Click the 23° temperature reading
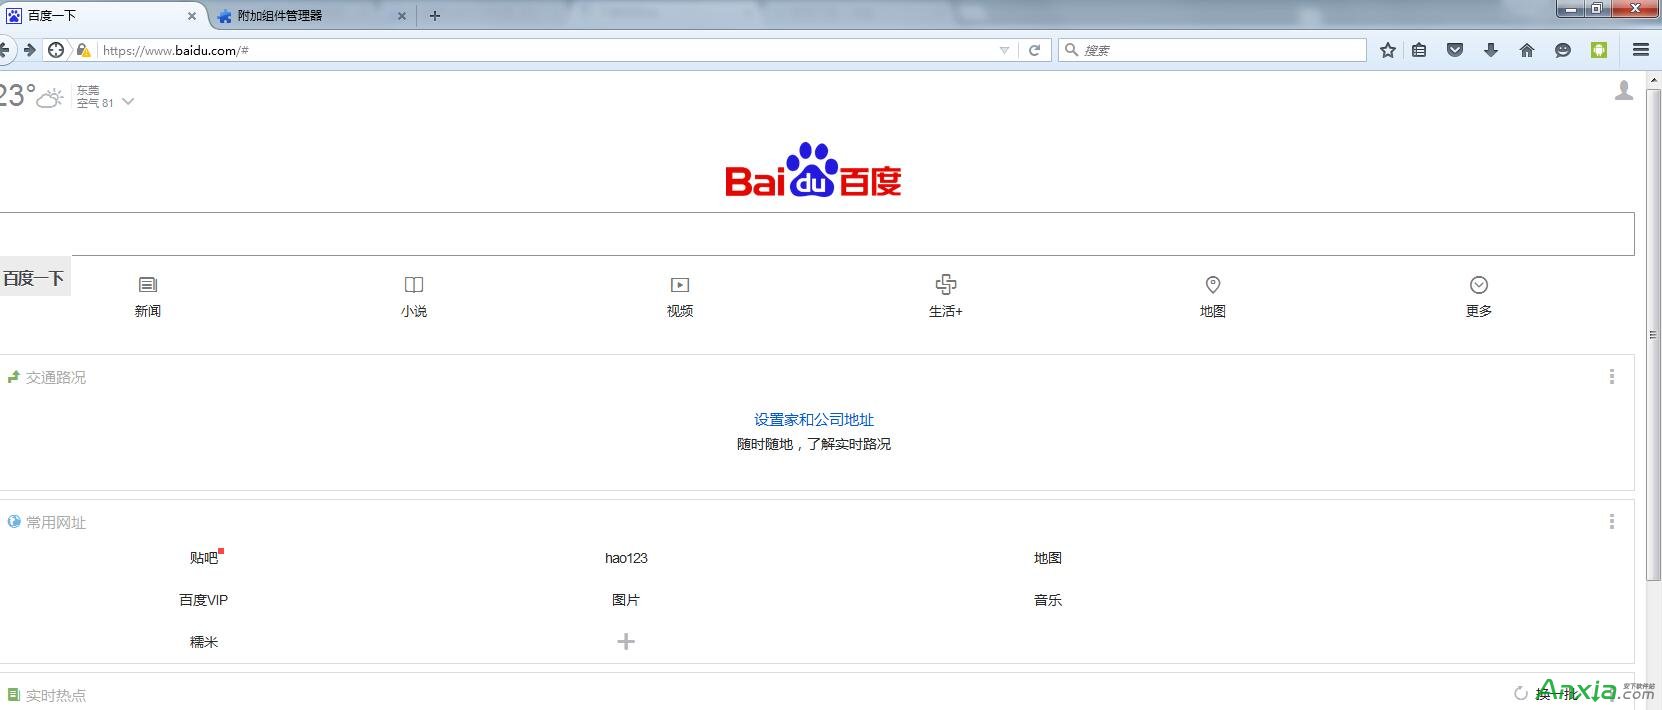 point(17,96)
